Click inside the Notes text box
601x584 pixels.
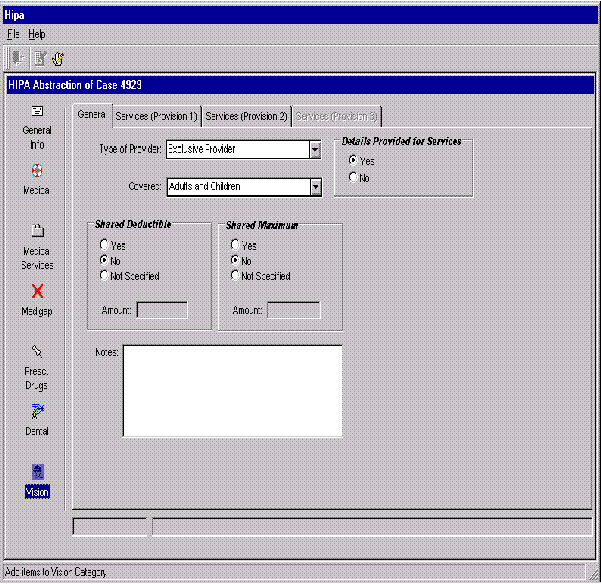click(x=232, y=390)
